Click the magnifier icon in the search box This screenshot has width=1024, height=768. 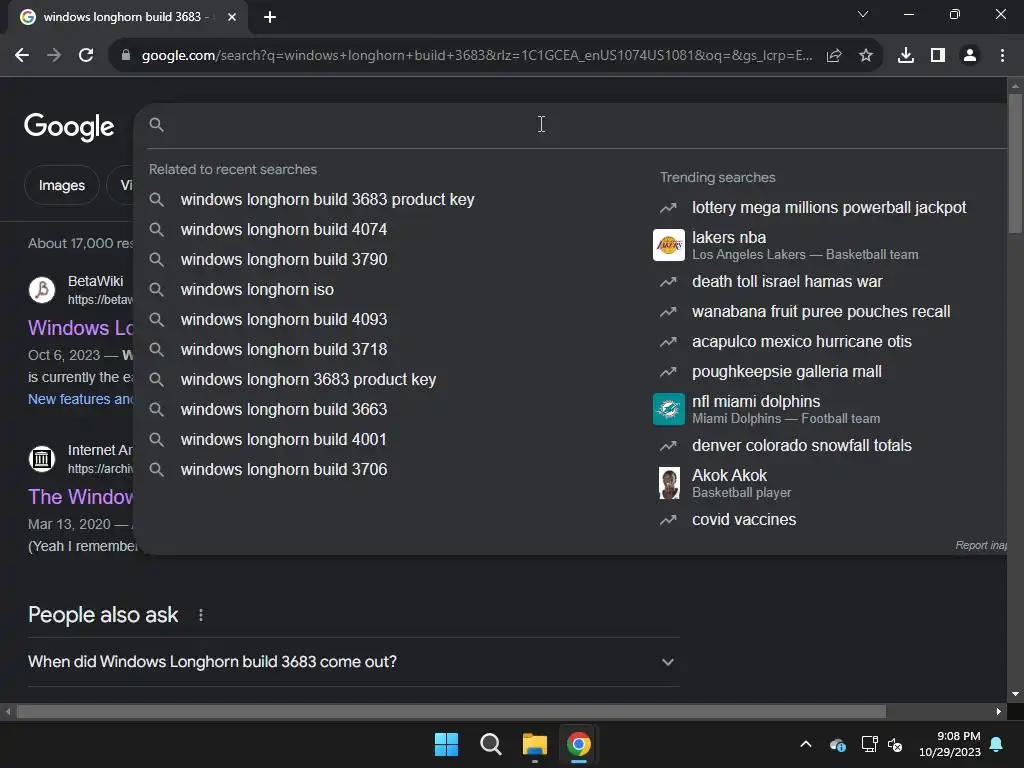[157, 125]
